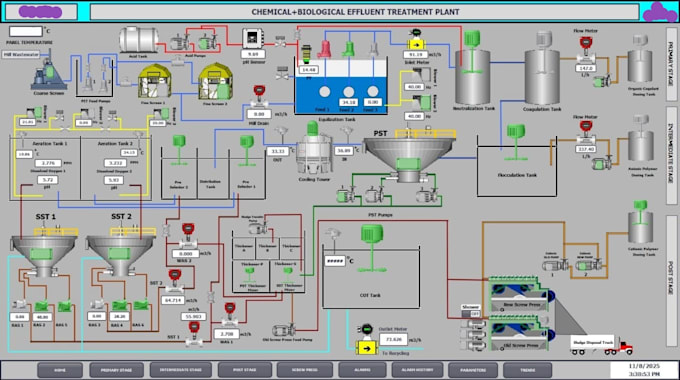
Task: Click the WAS 1 flow value 2.708
Action: click(x=226, y=334)
